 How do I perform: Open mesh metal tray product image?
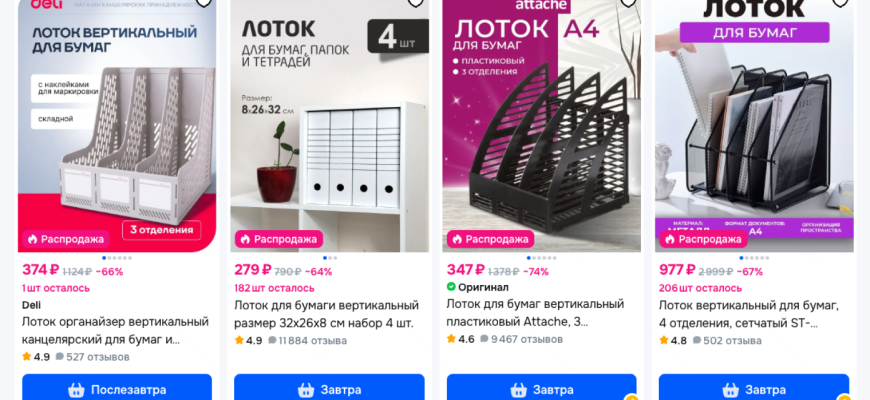(x=754, y=126)
